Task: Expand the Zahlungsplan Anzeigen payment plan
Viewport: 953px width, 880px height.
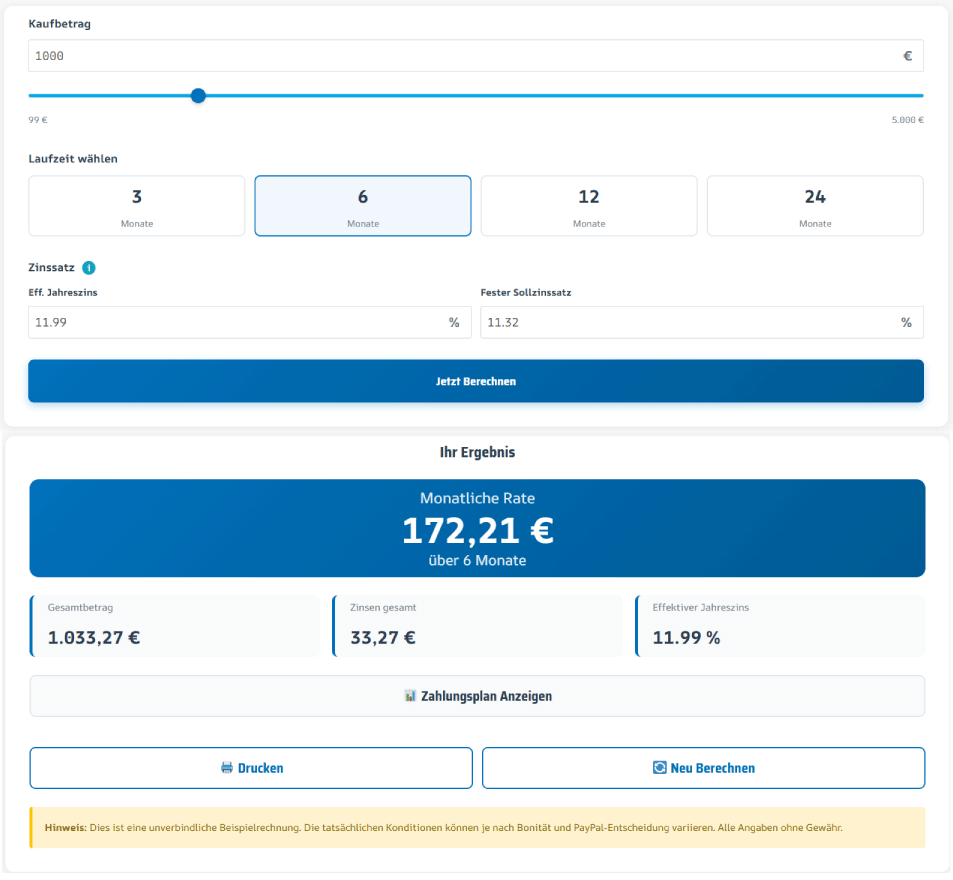Action: 477,696
